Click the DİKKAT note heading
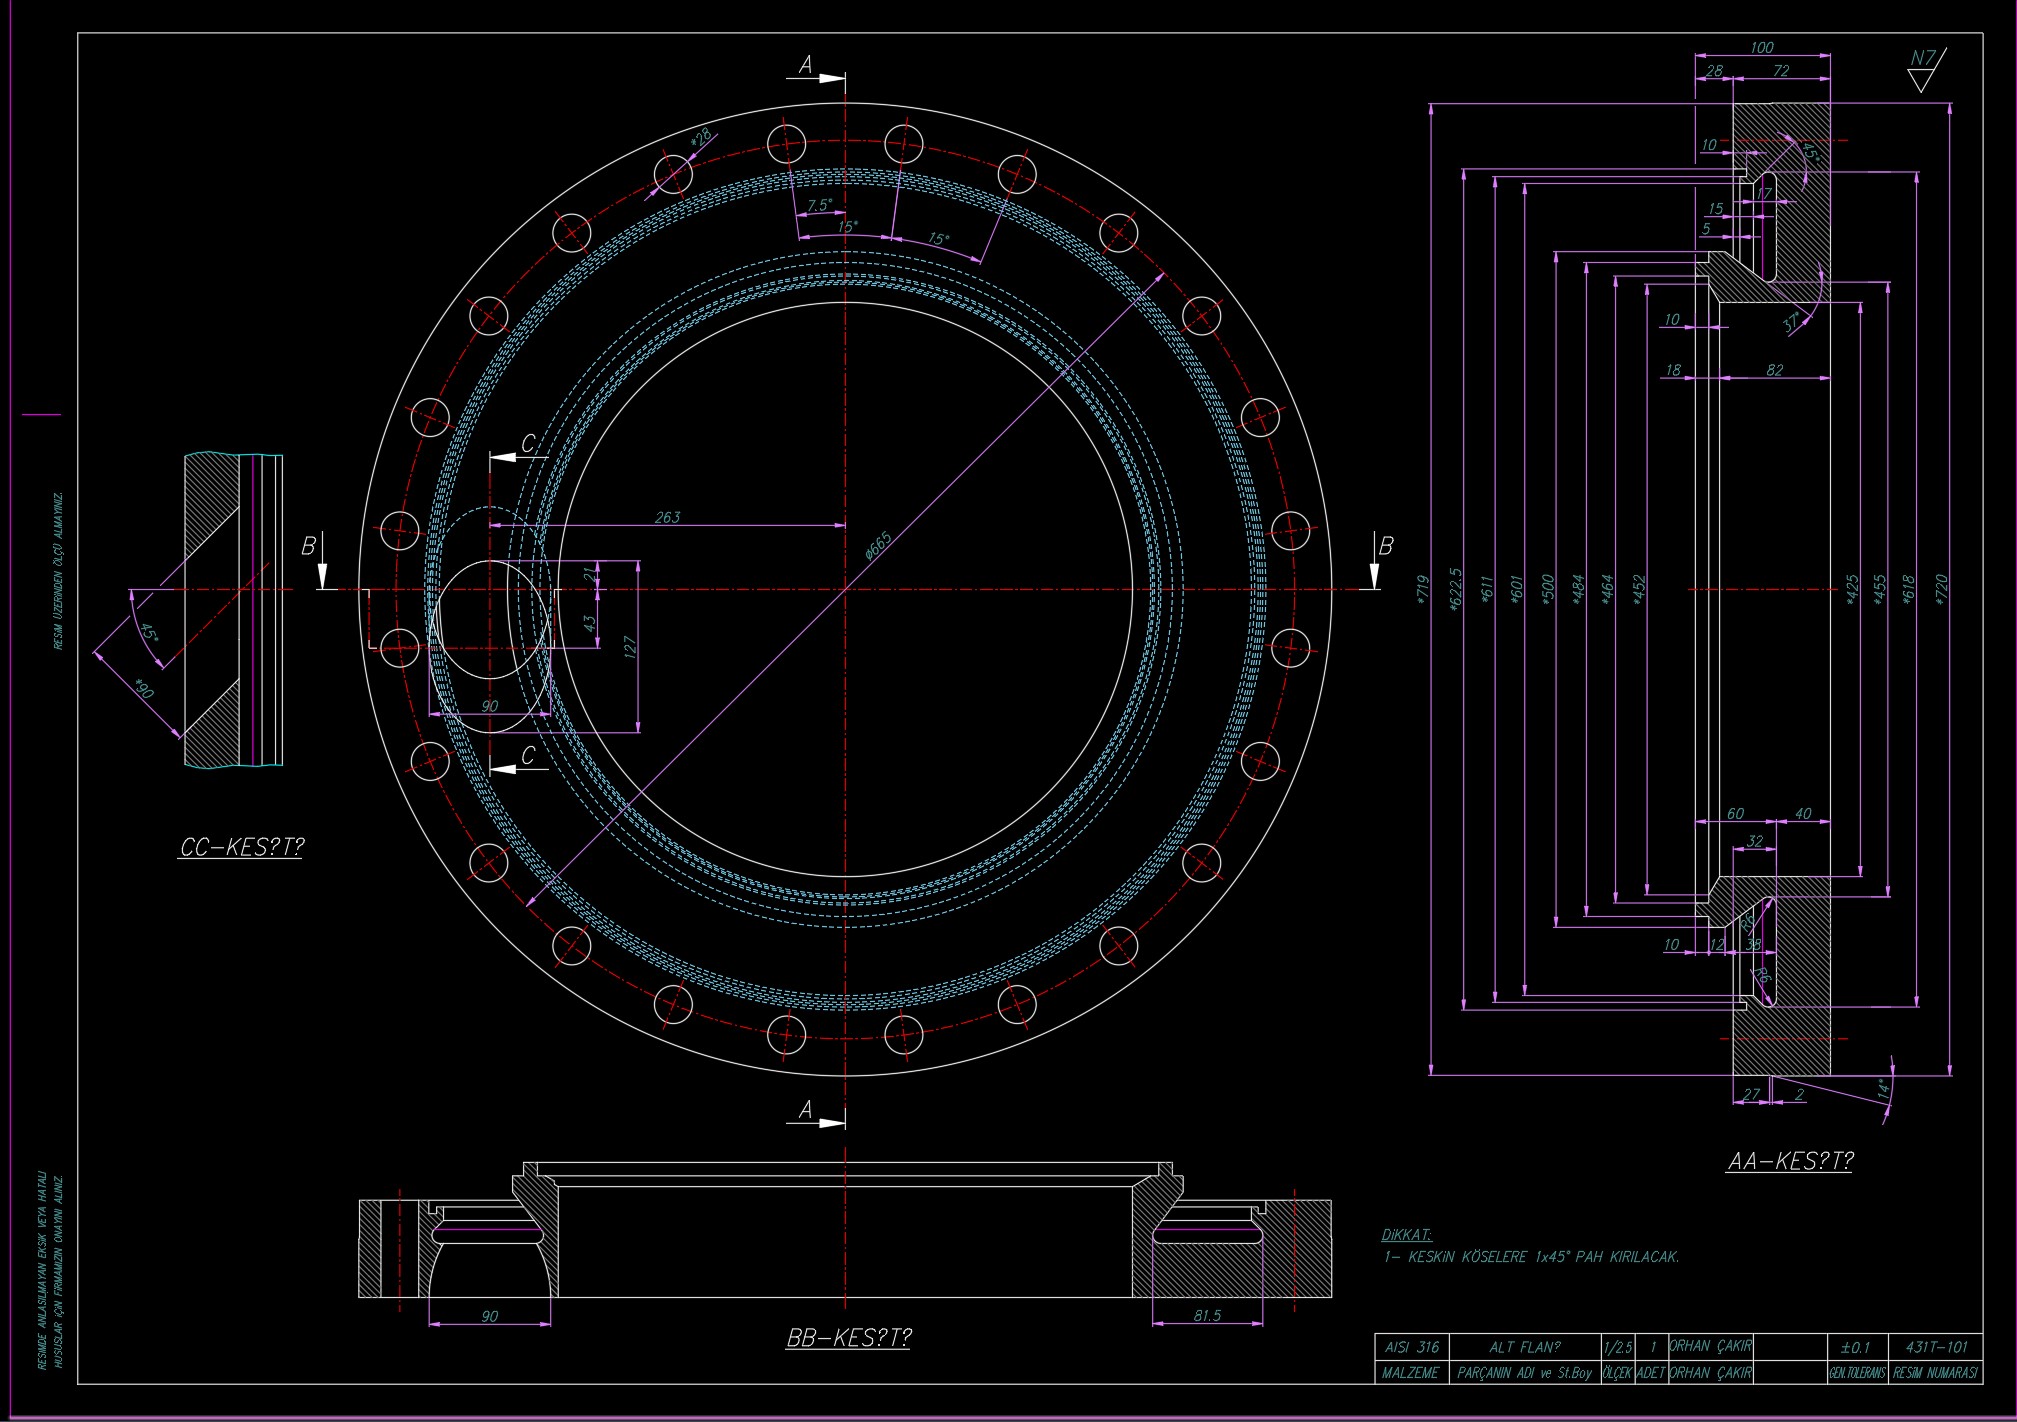 point(1406,1235)
